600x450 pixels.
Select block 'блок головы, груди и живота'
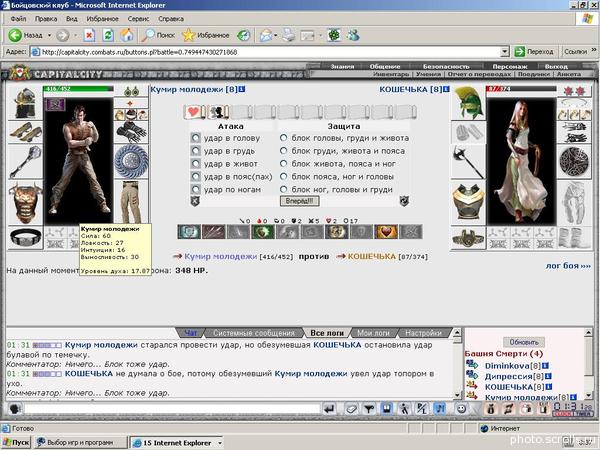(x=284, y=137)
